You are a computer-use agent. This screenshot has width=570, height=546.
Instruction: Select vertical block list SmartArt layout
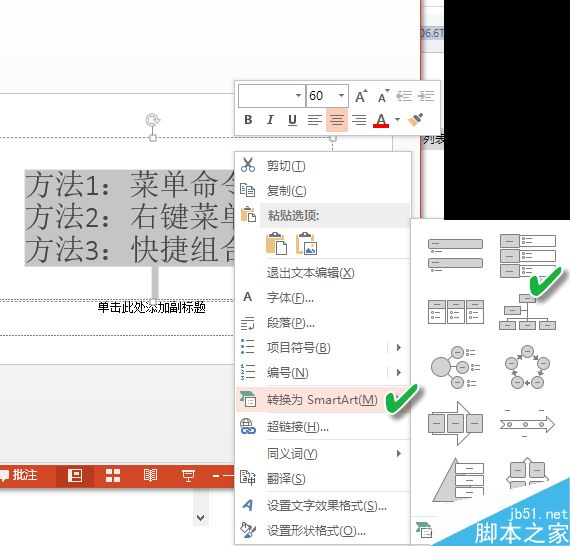click(528, 255)
